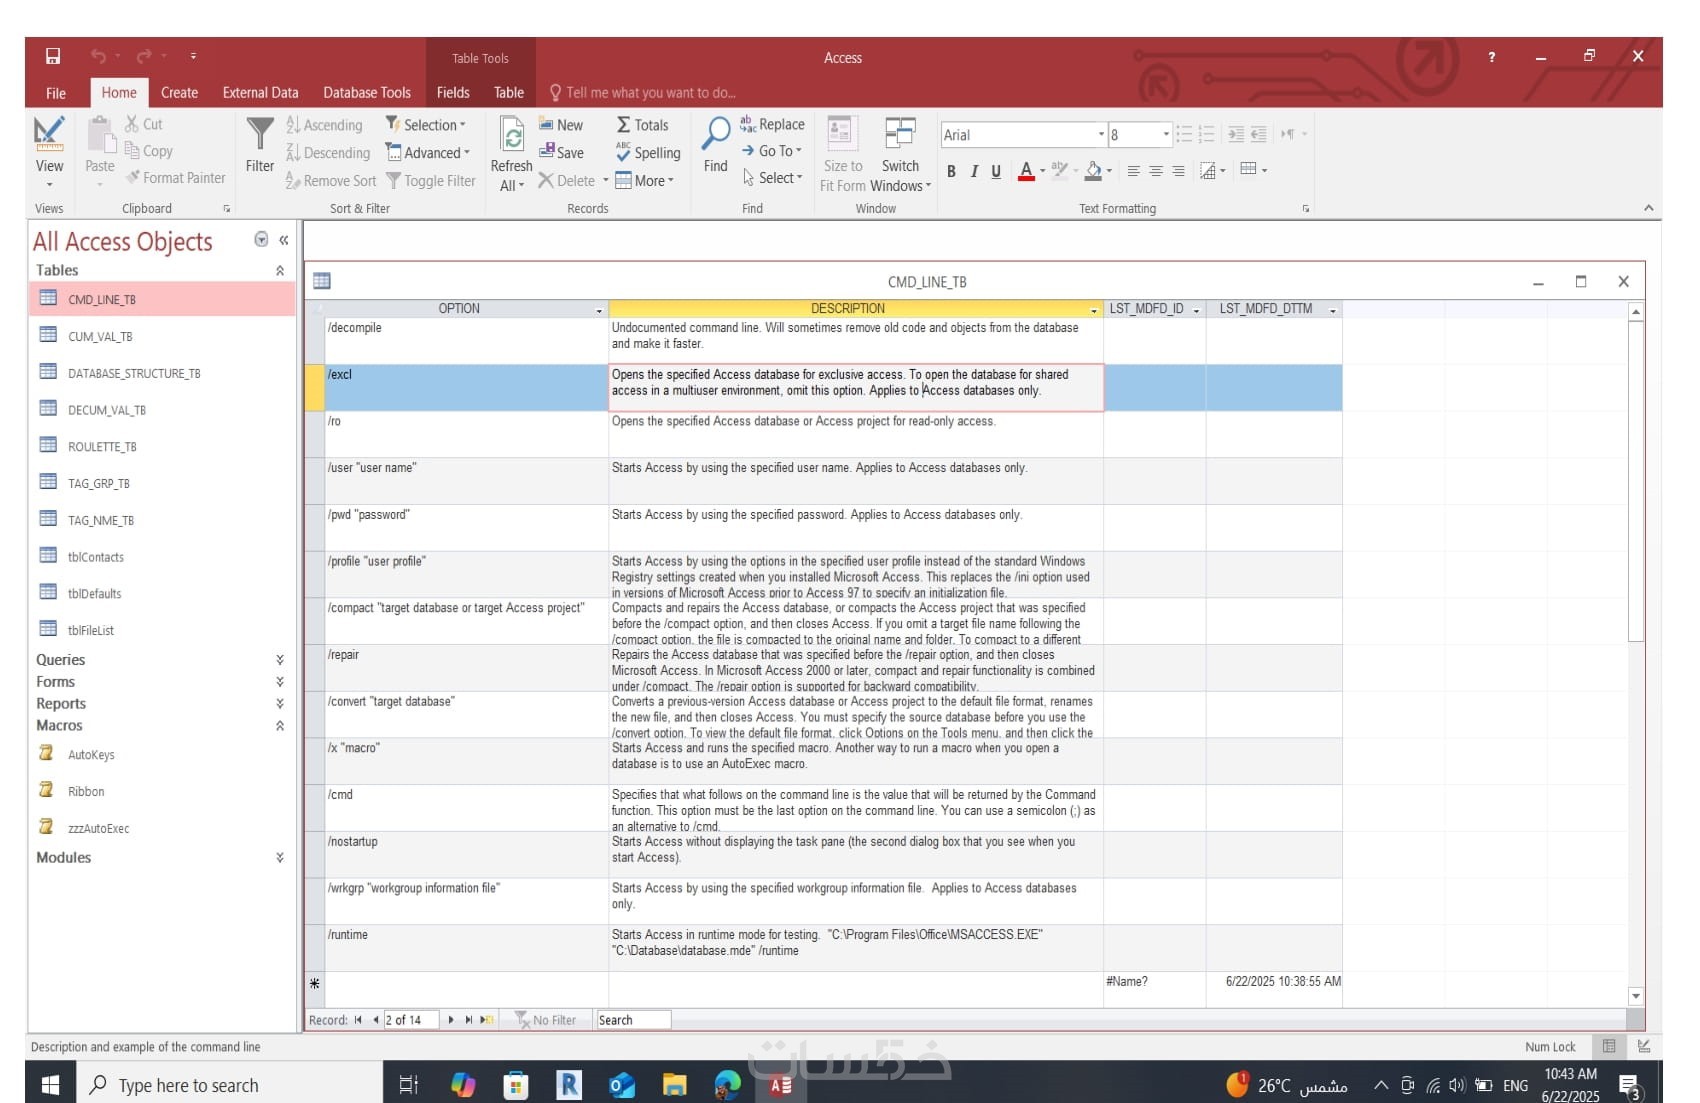Viewport: 1700px width, 1103px height.
Task: Open the More records dropdown
Action: pos(645,180)
